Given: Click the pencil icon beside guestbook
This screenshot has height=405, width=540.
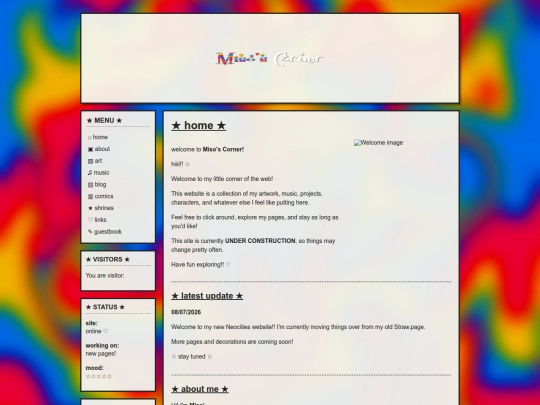Looking at the screenshot, I should pos(90,231).
